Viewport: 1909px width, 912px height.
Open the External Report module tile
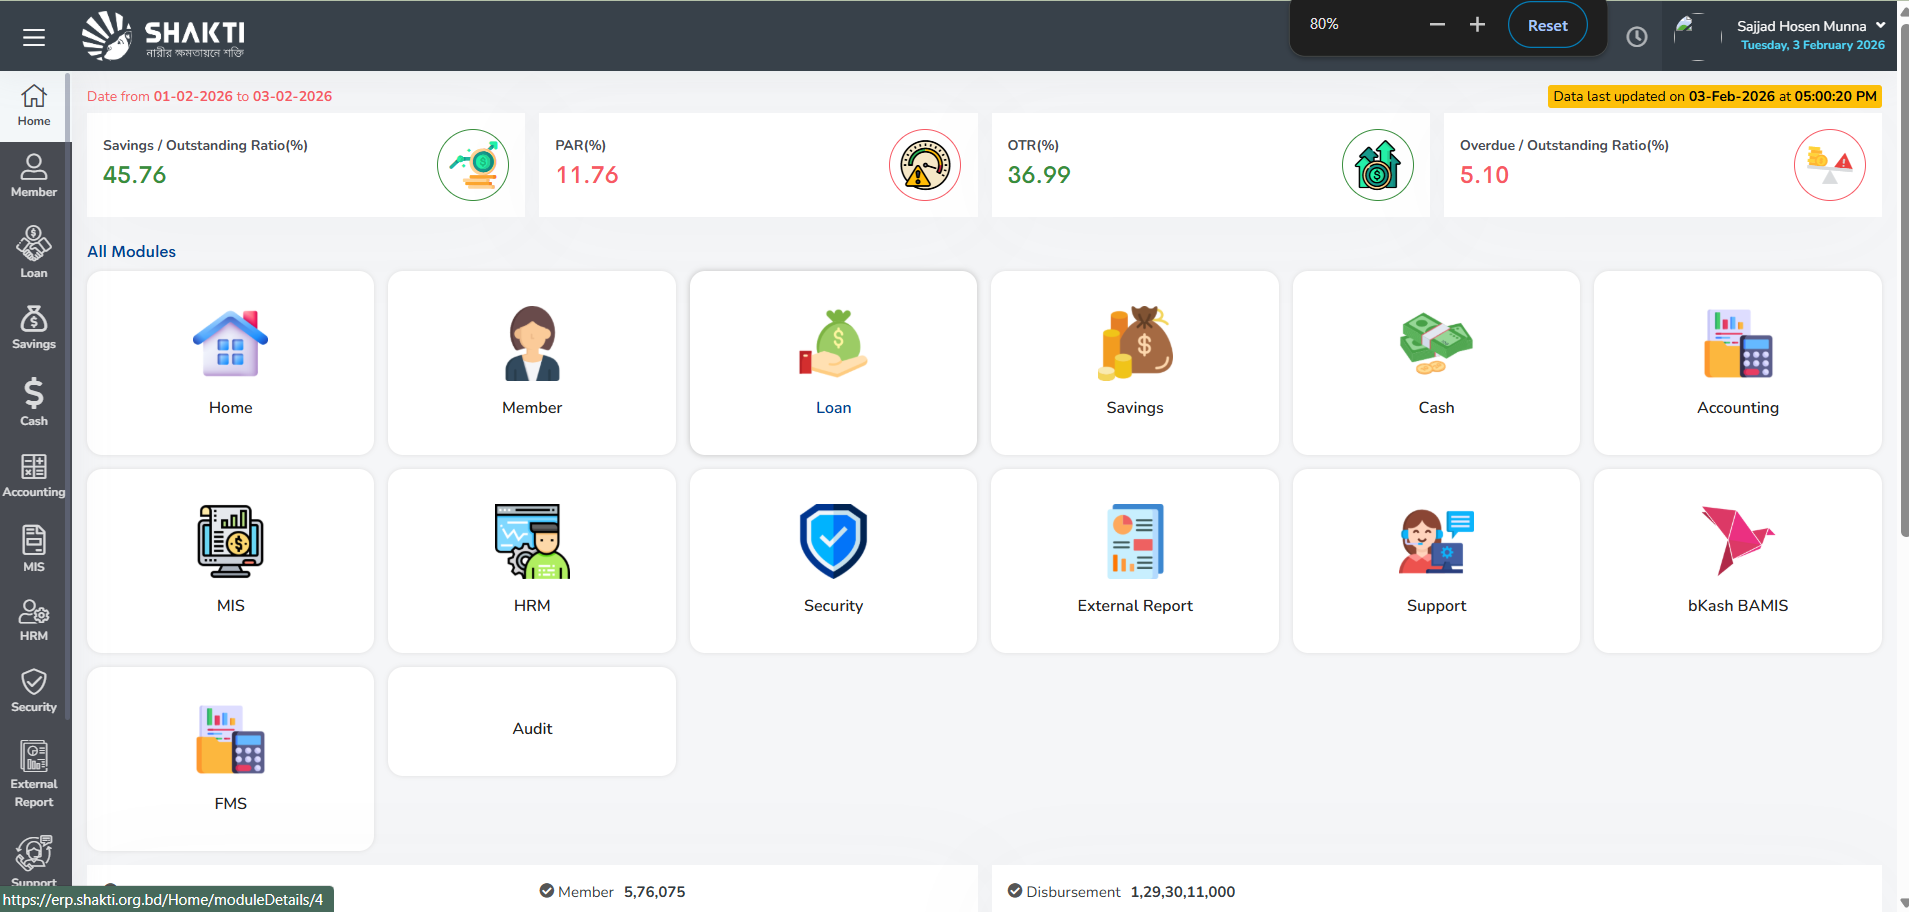click(1134, 560)
